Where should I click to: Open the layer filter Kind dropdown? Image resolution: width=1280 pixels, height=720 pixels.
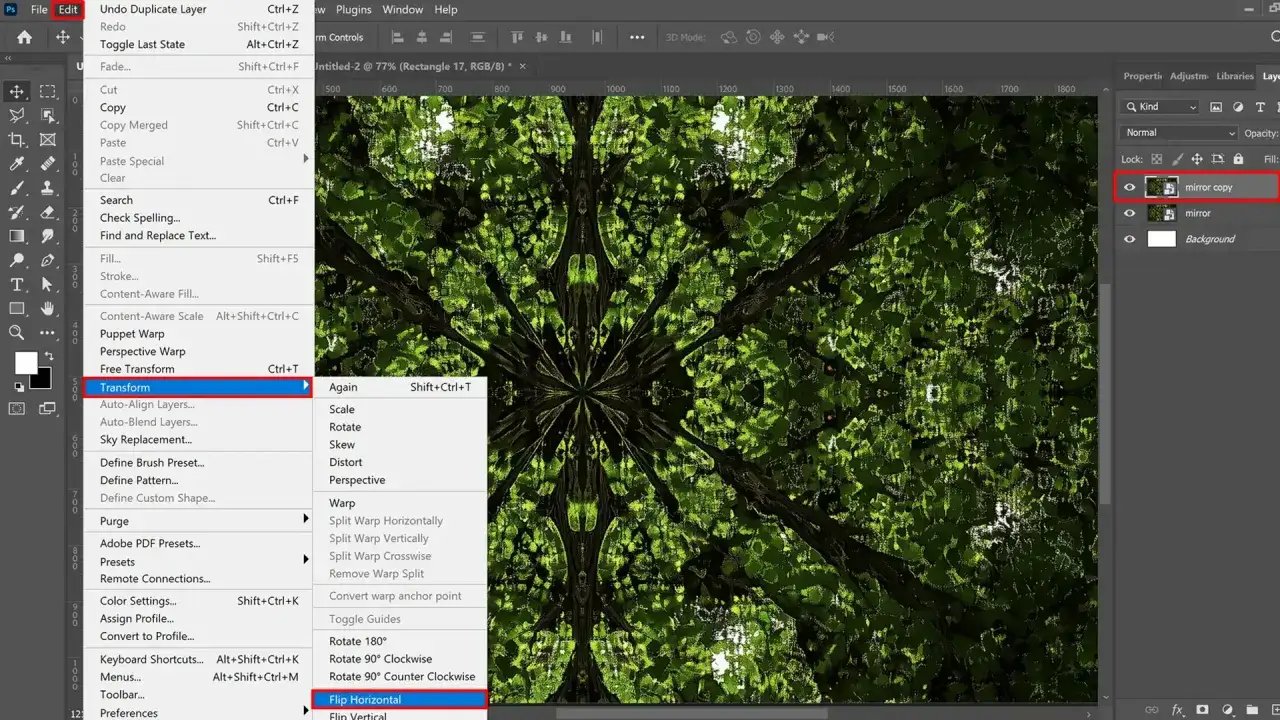pos(1160,107)
